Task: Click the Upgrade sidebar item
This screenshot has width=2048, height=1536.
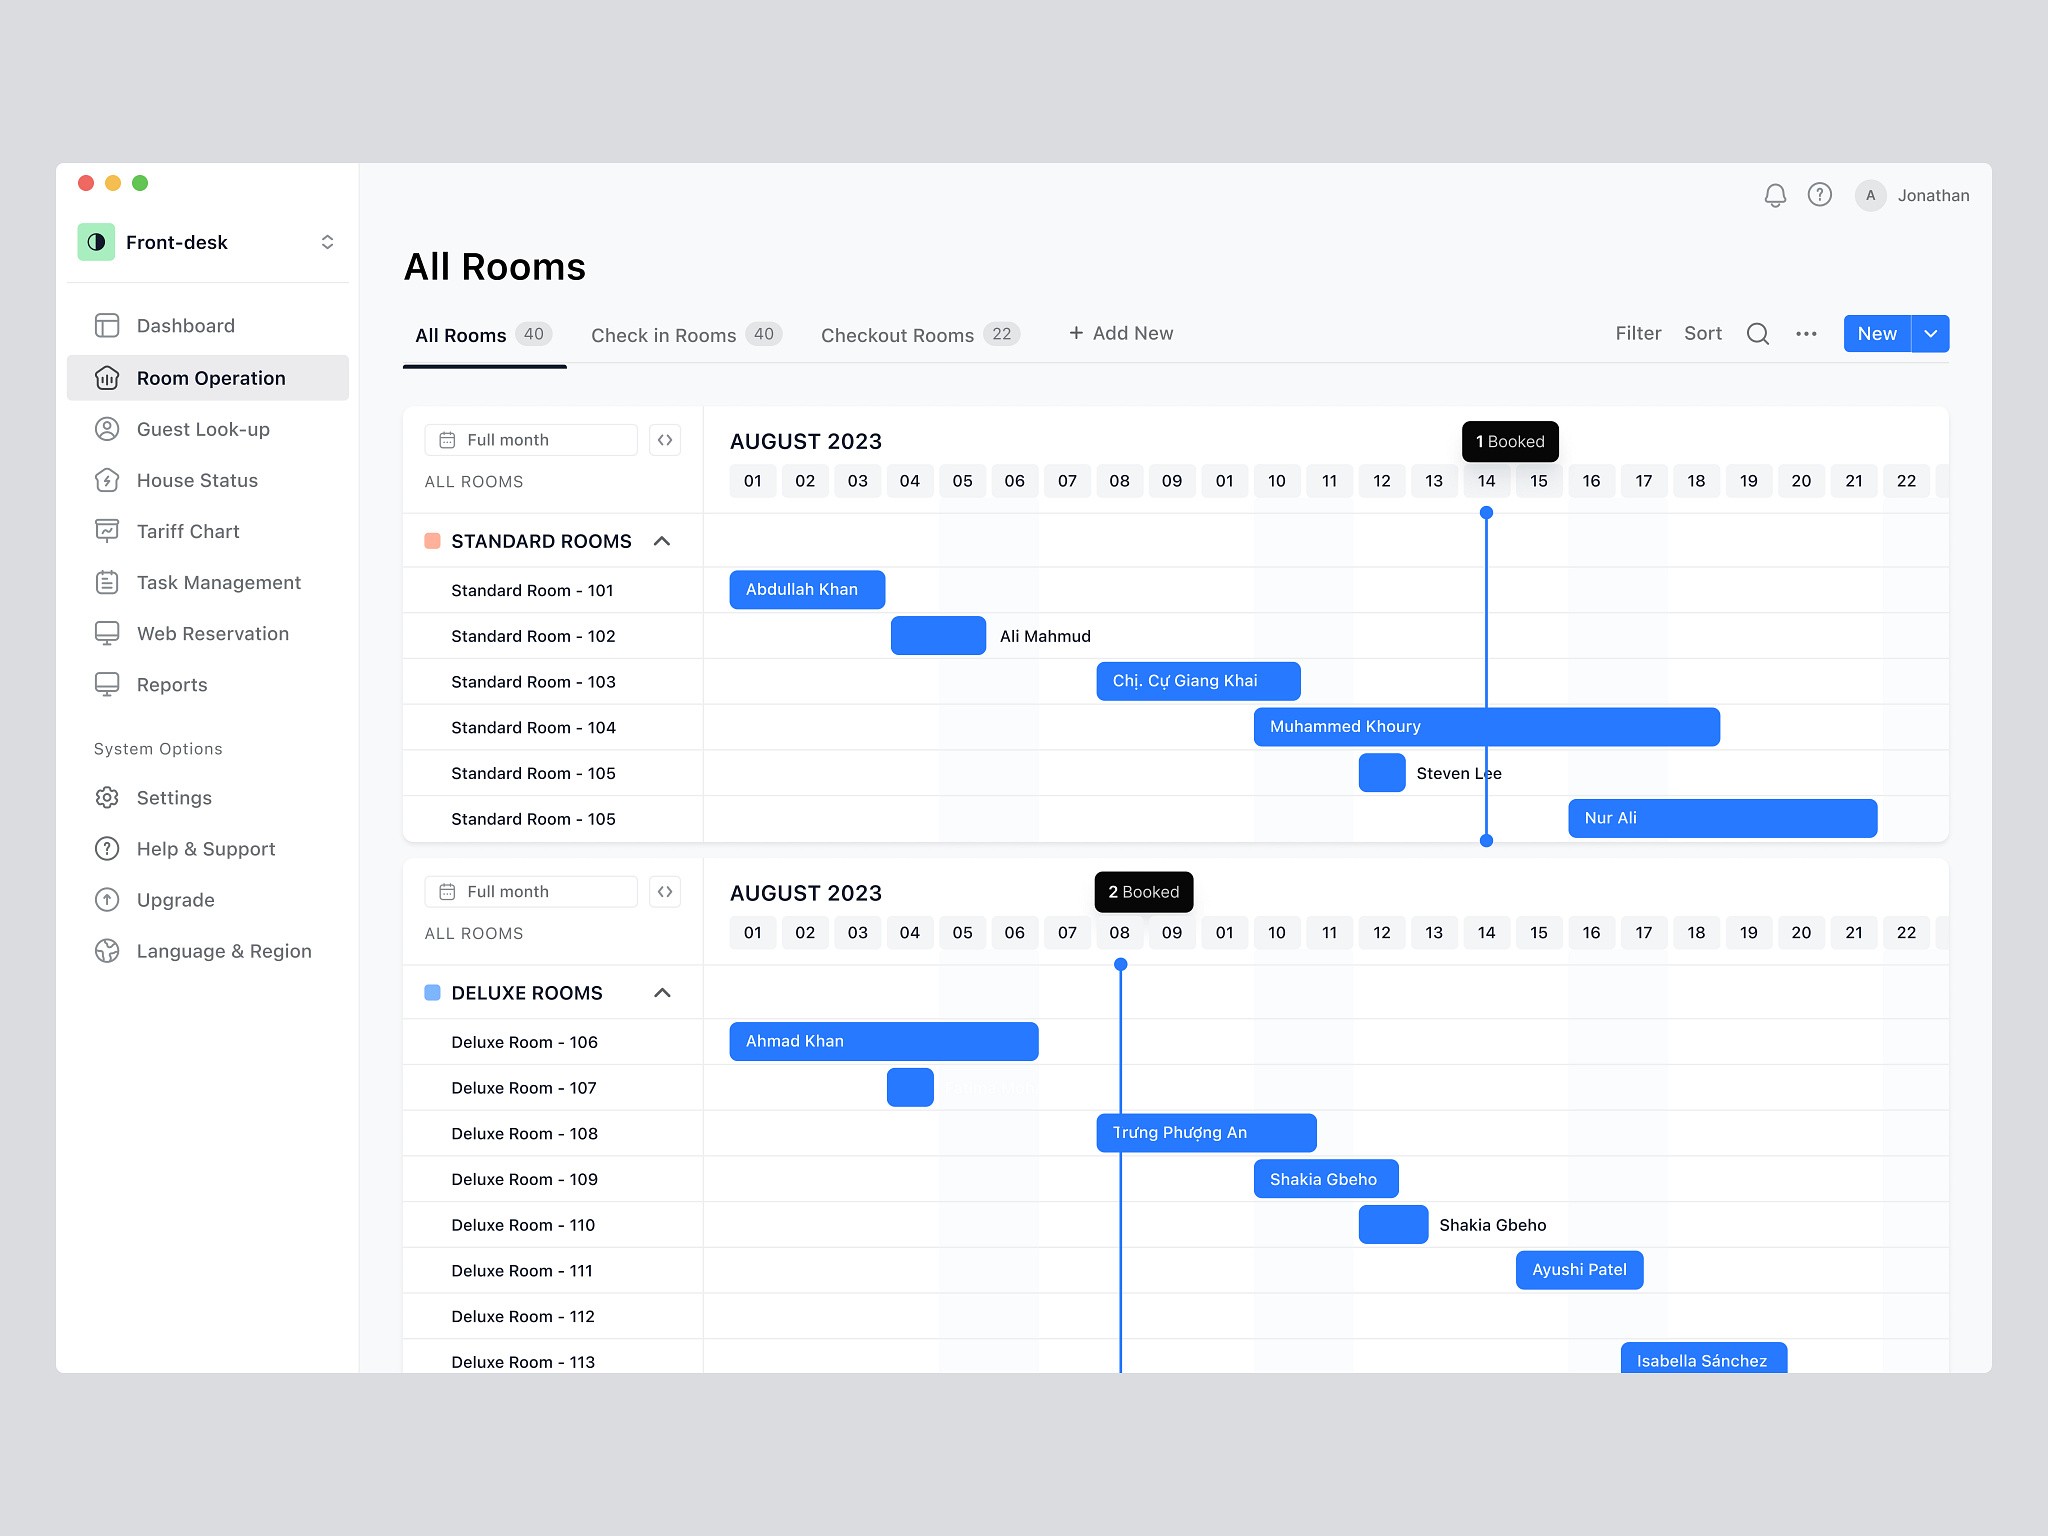Action: 175,900
